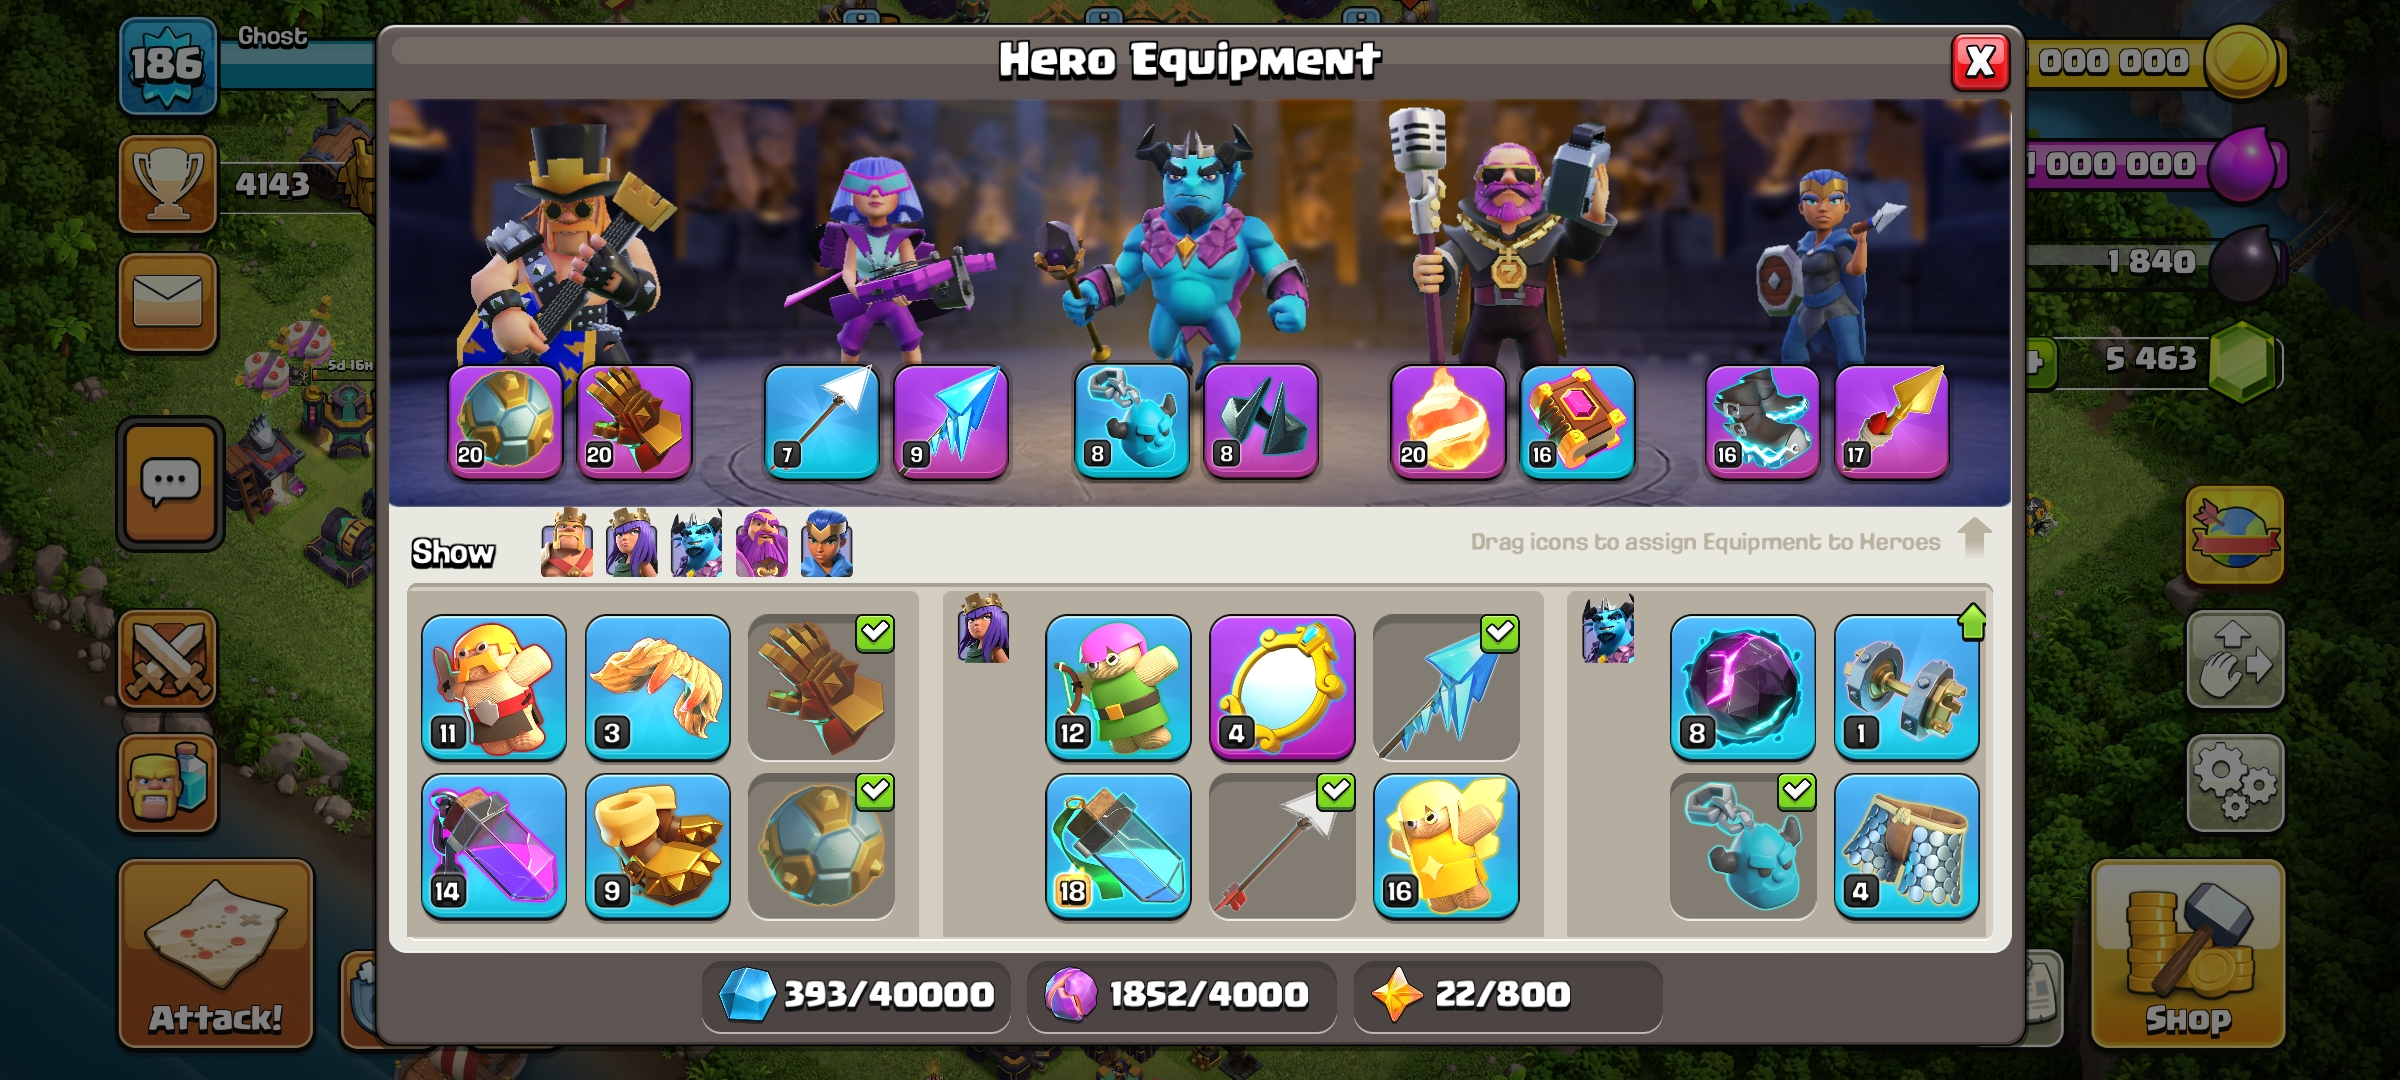Viewport: 2400px width, 1080px height.
Task: Filter equipment by Grand Warden portrait
Action: point(761,543)
